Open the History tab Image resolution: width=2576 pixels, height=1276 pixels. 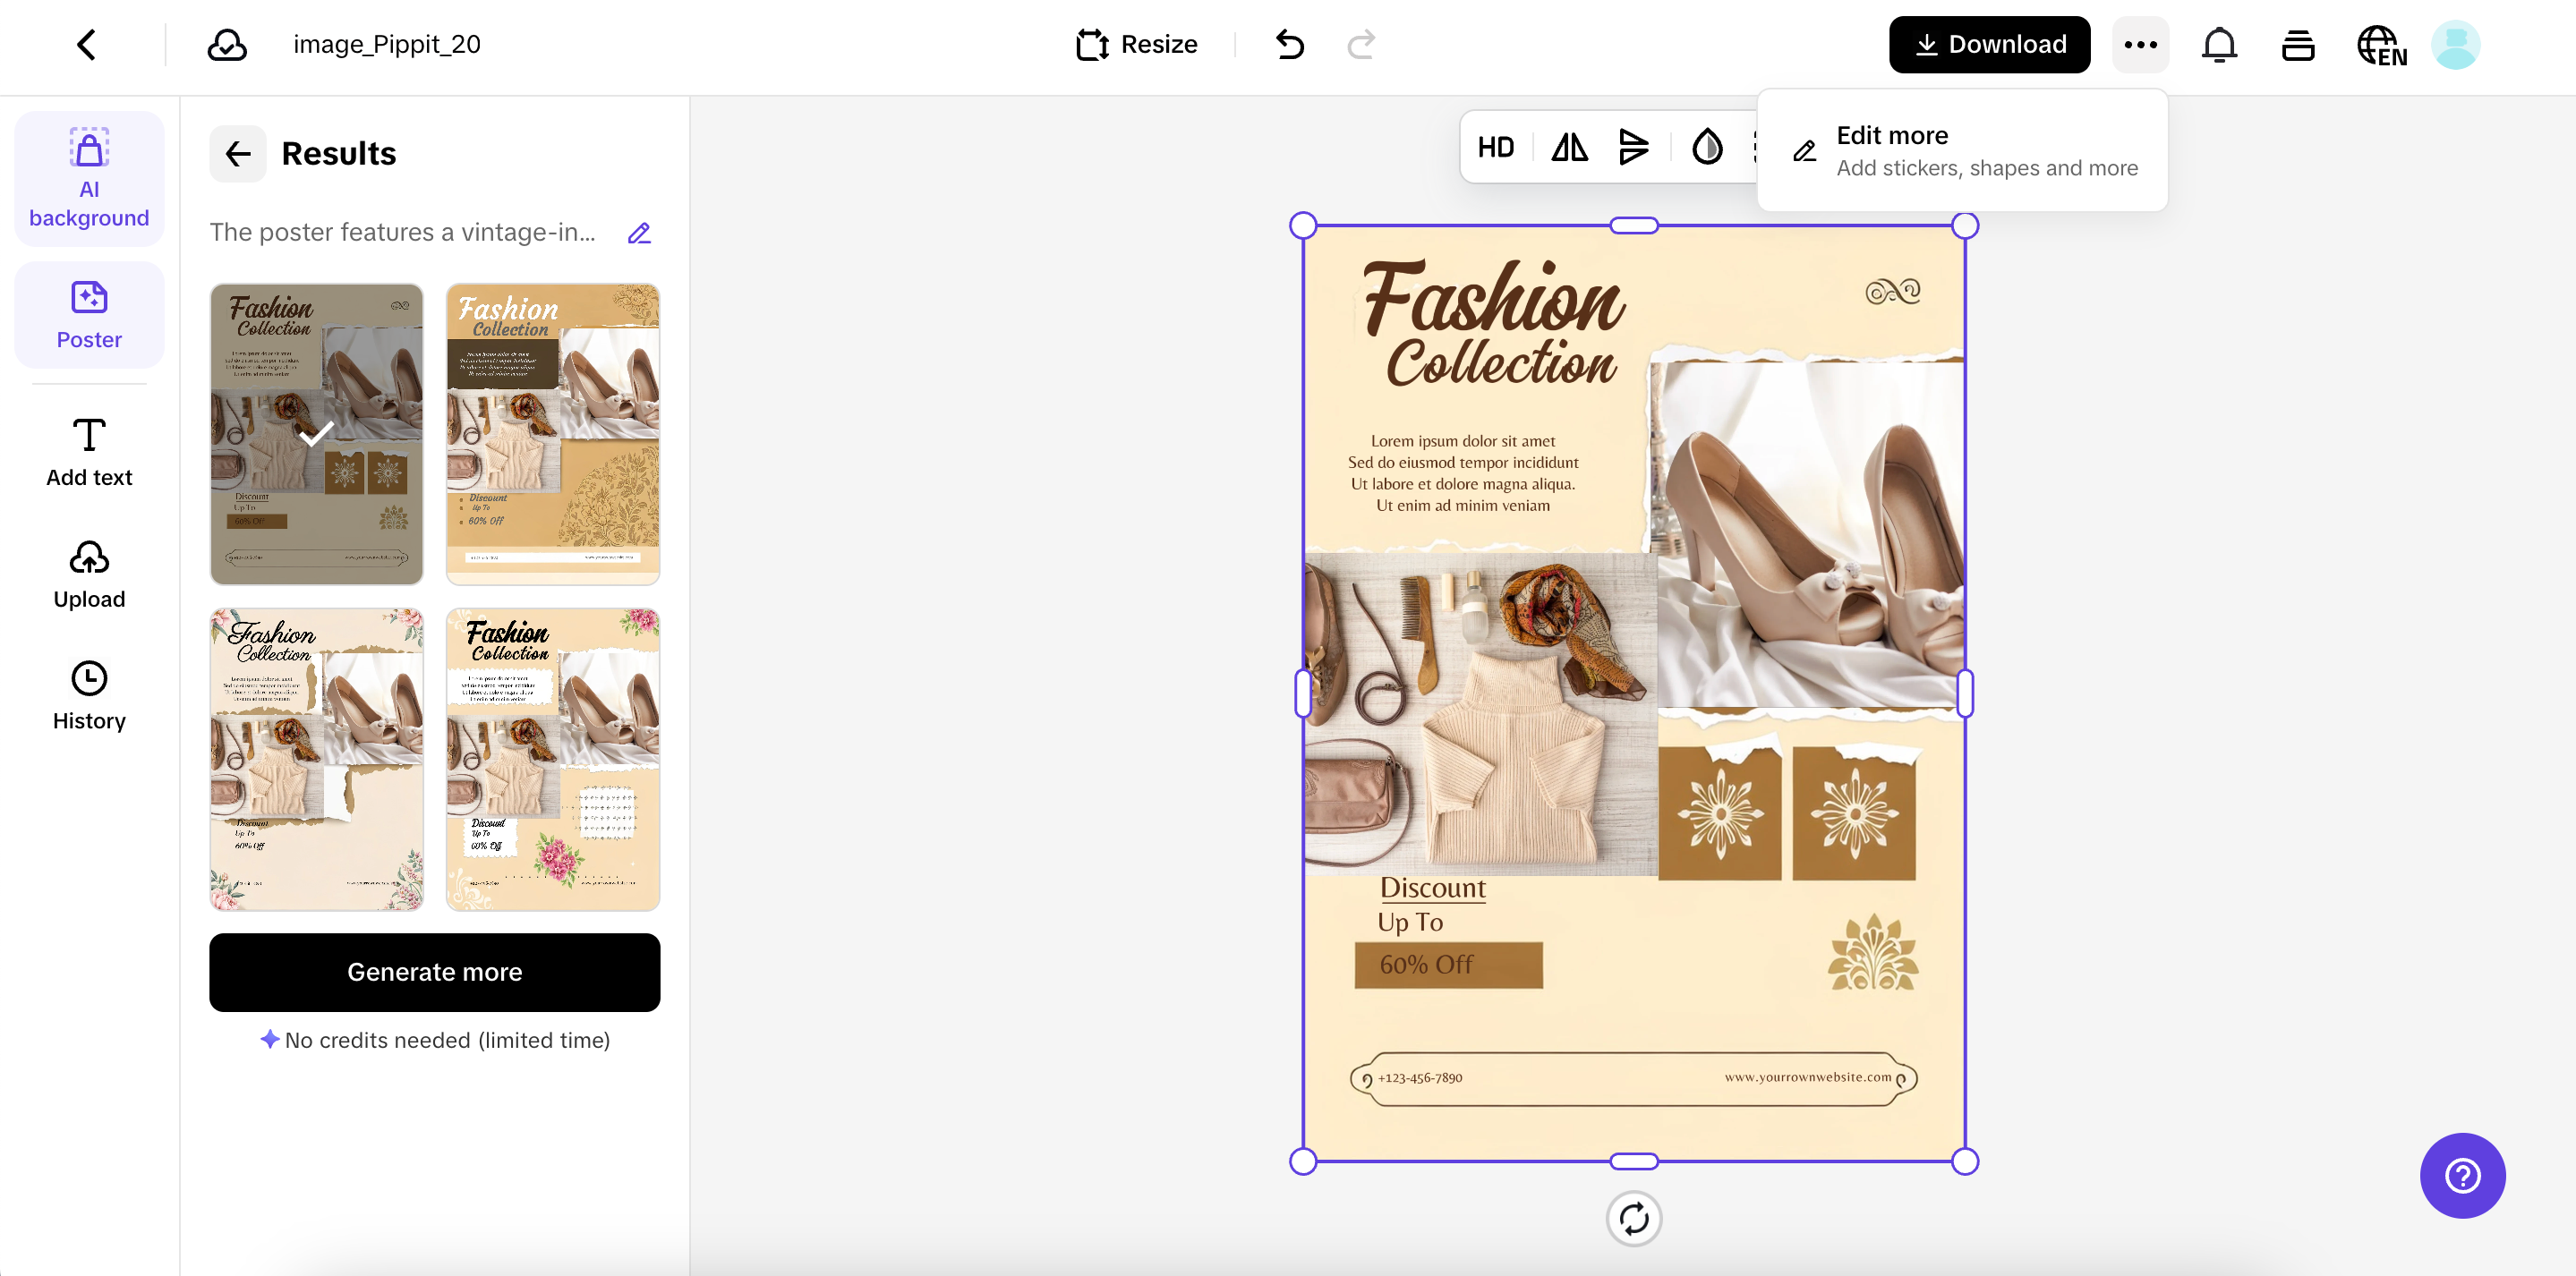pos(89,695)
